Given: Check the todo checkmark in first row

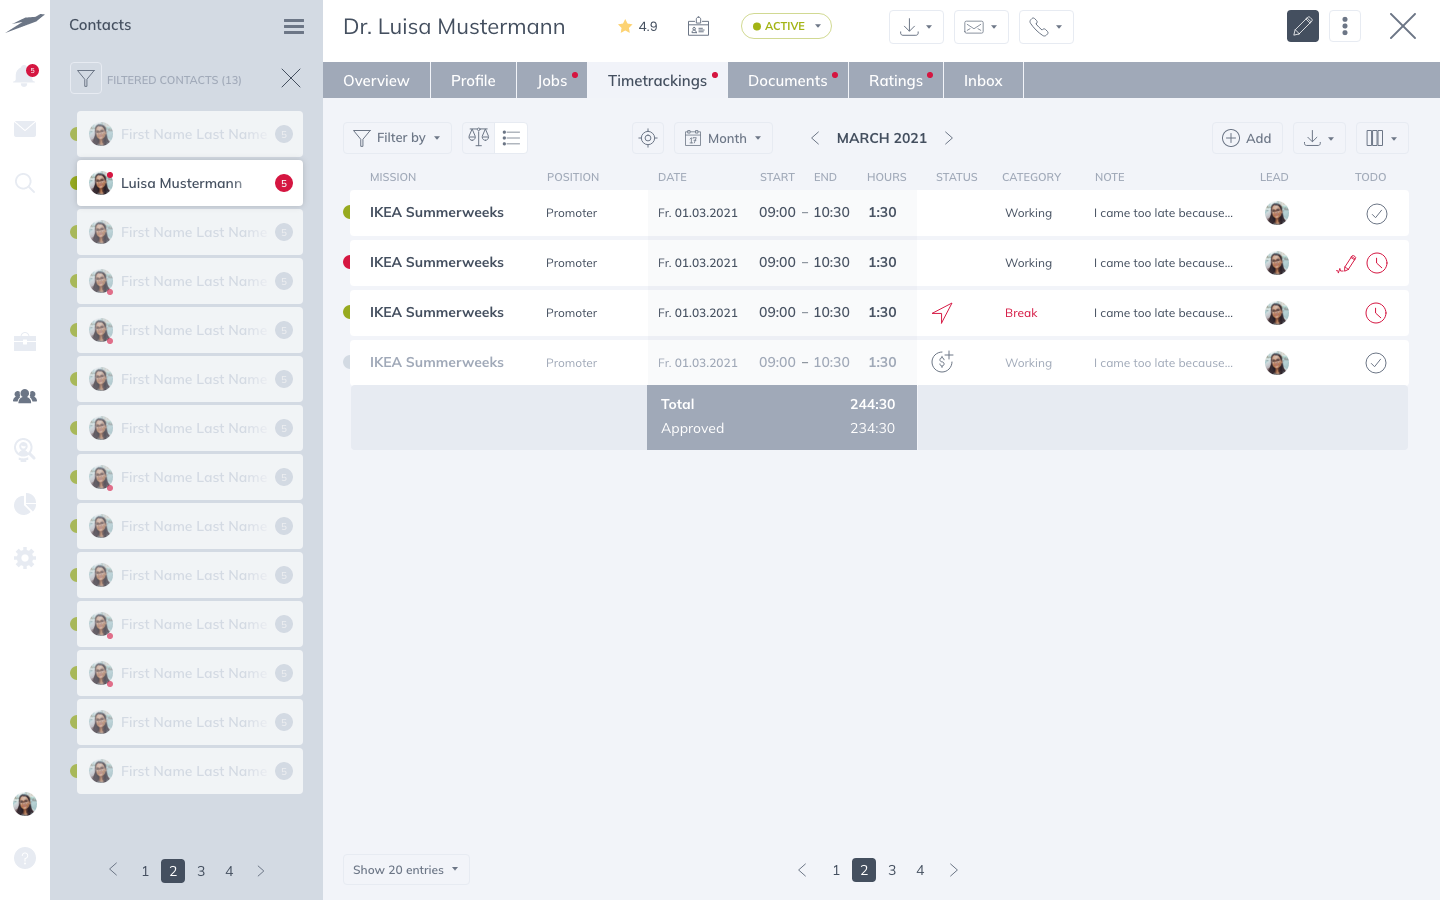Looking at the screenshot, I should [1376, 213].
